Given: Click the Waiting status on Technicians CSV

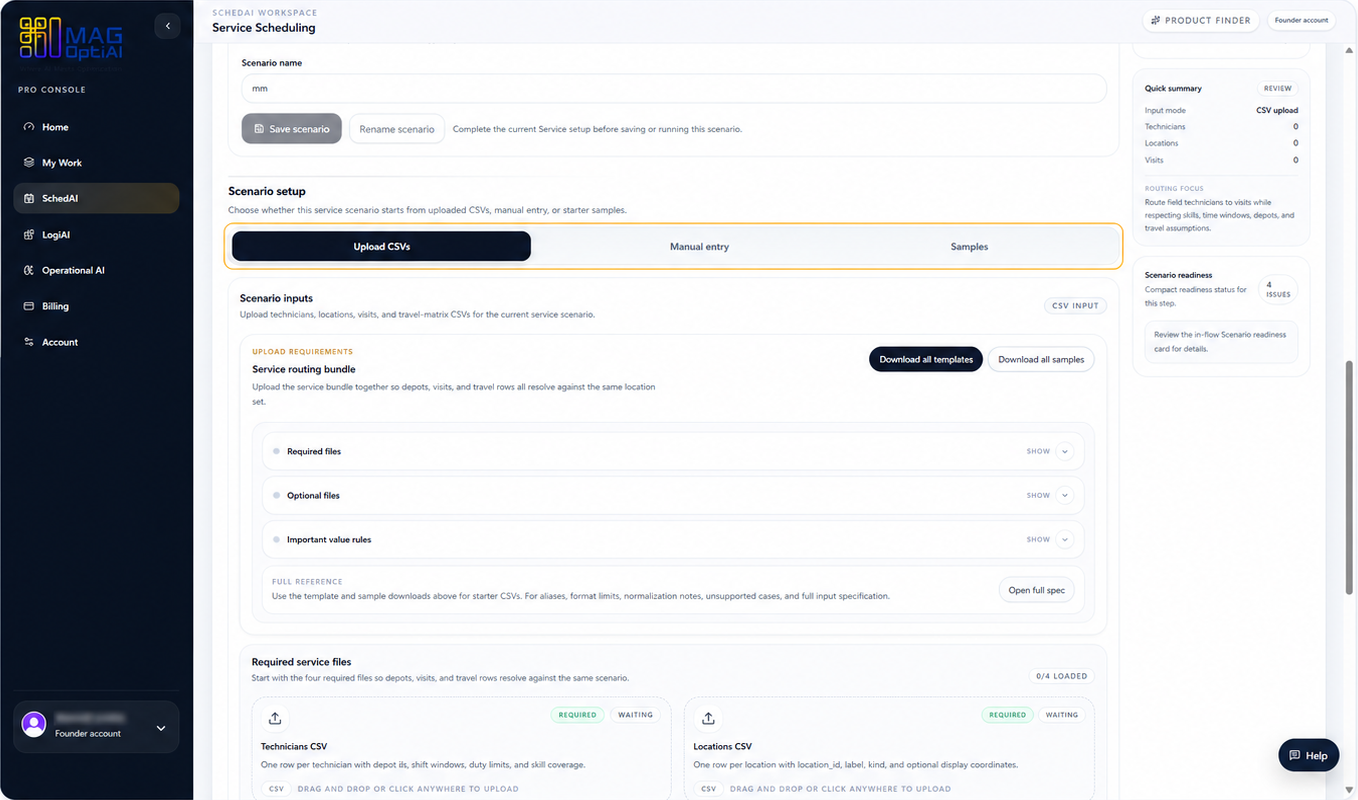Looking at the screenshot, I should point(635,715).
